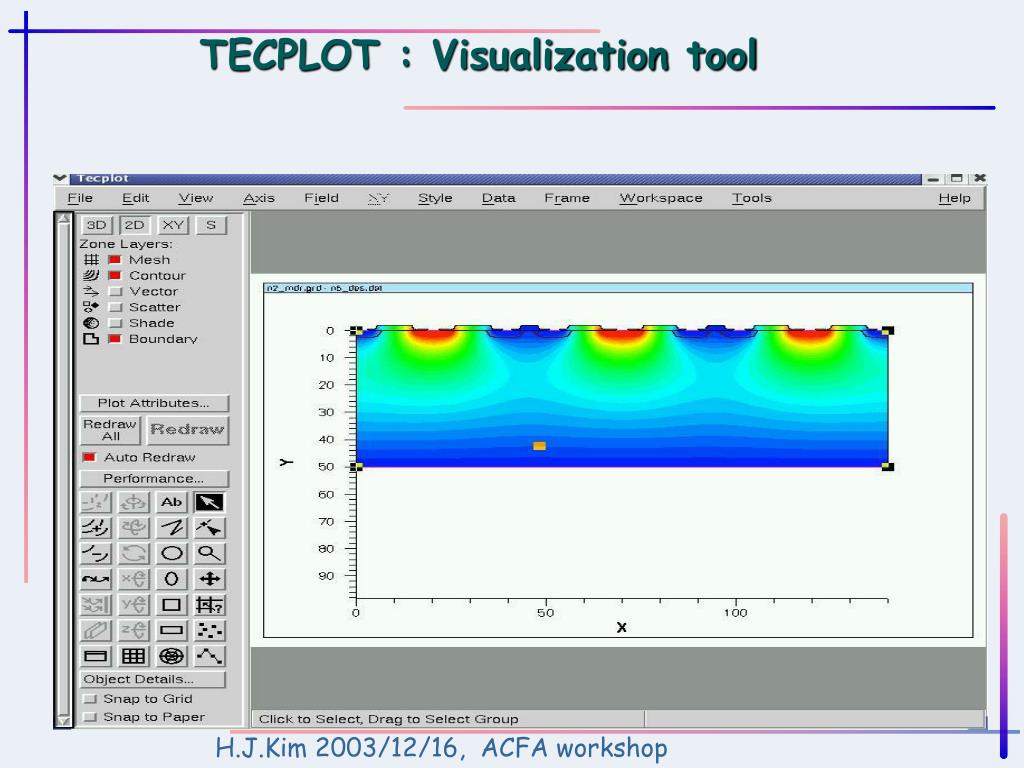Click the wavy double-arrow tool
This screenshot has height=768, width=1024.
point(95,579)
